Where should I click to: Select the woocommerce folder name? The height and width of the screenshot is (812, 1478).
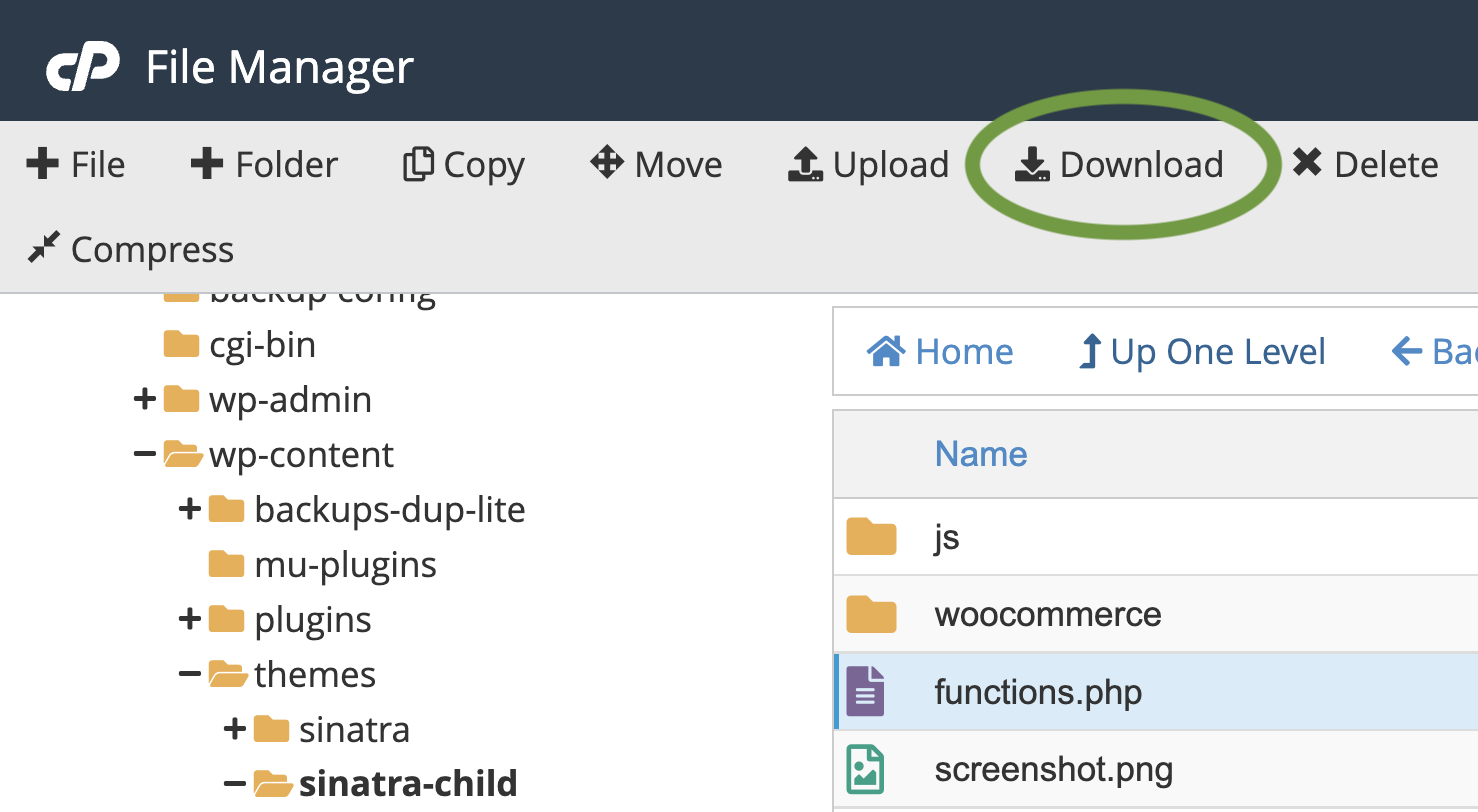(1048, 614)
